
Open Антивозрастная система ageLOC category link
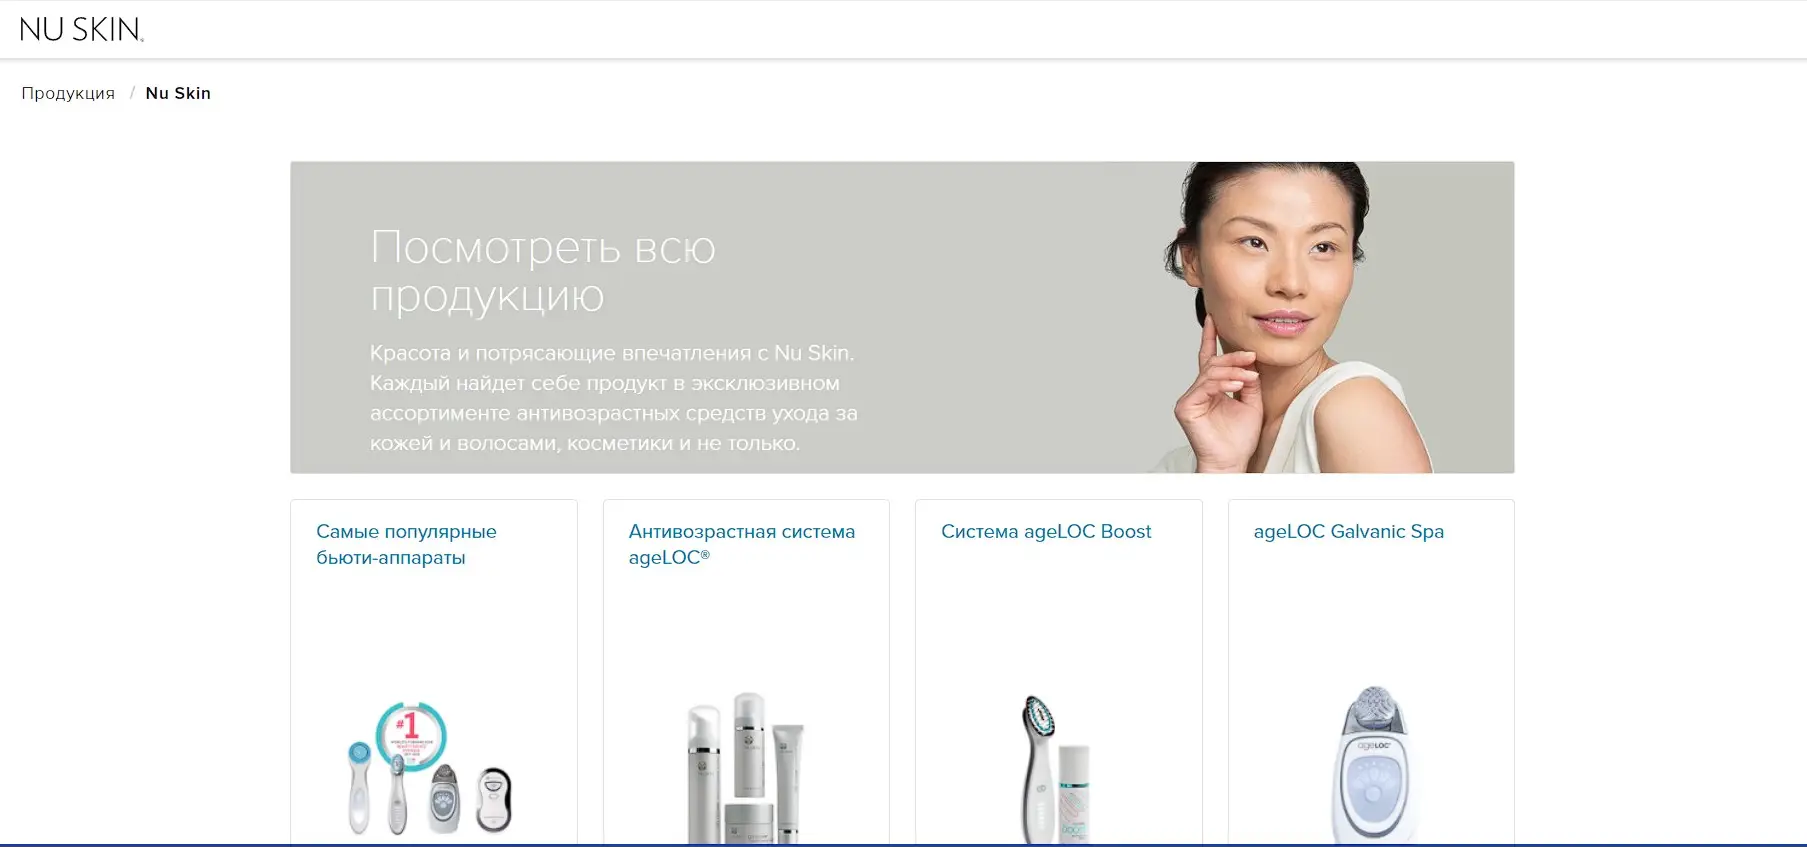coord(742,544)
